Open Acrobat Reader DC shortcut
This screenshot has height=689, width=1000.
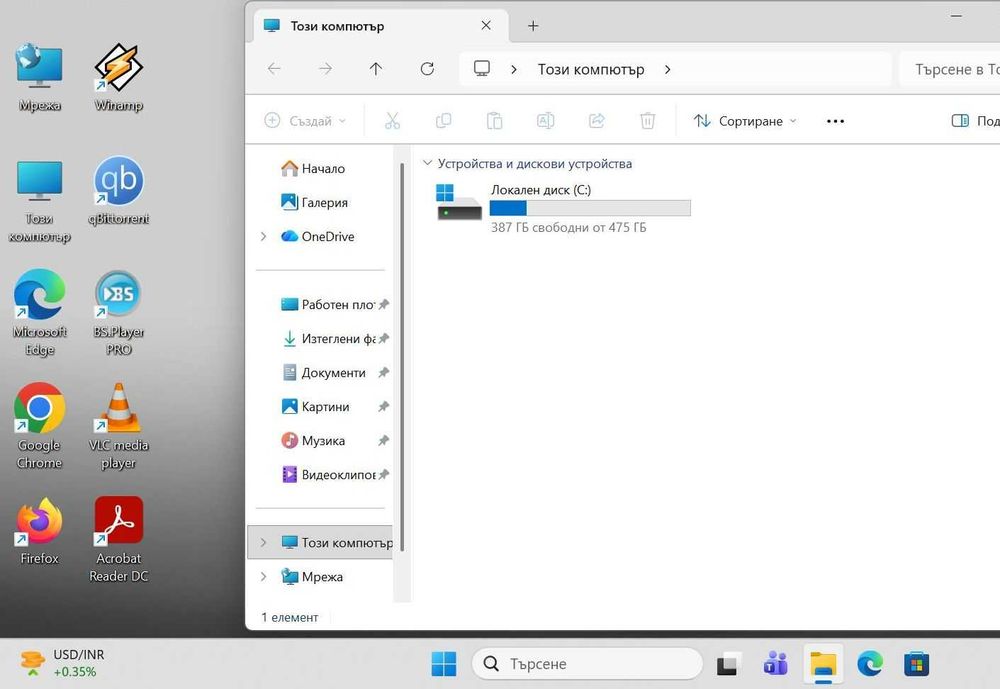119,540
